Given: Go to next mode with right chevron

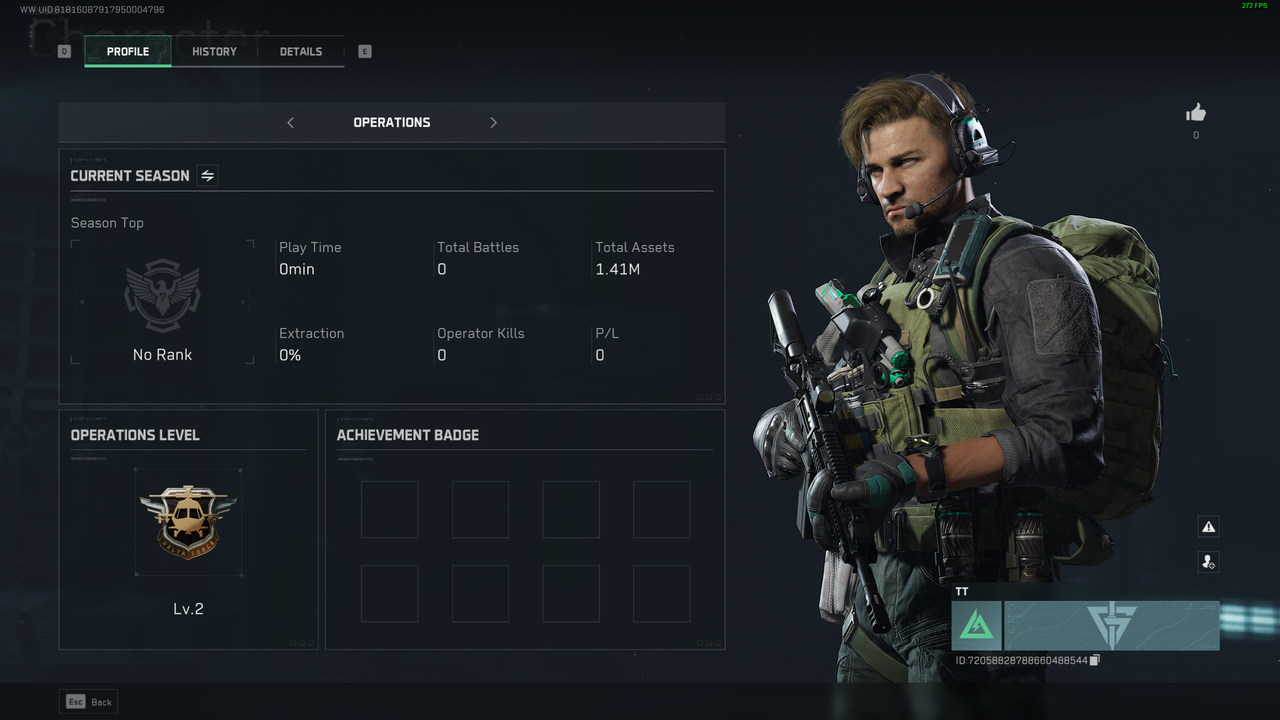Looking at the screenshot, I should coord(493,122).
